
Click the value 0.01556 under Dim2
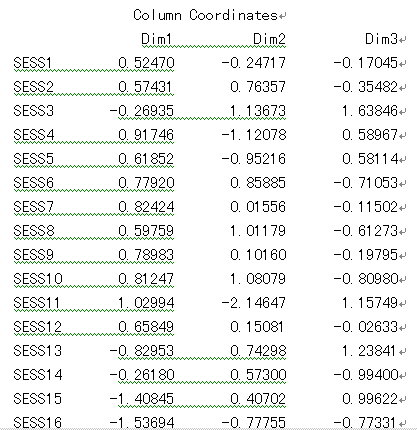click(258, 207)
